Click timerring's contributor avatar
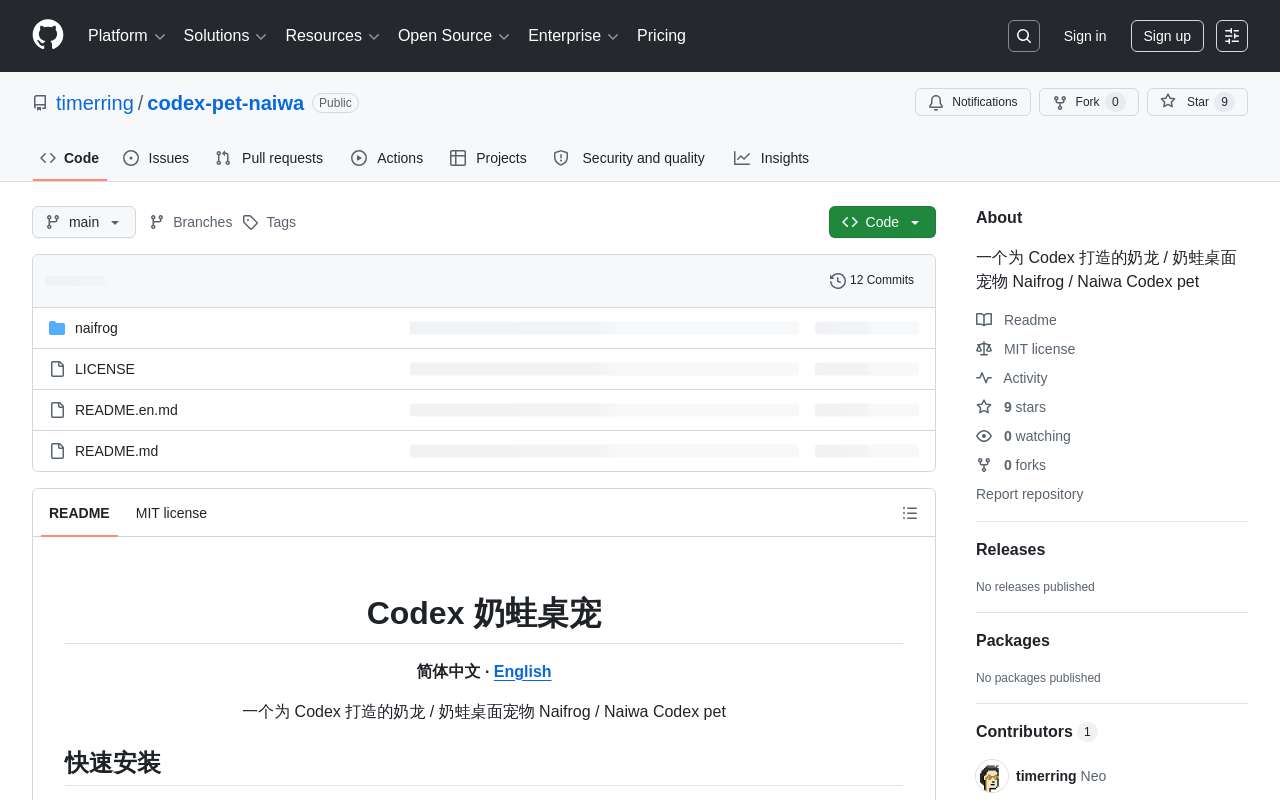This screenshot has height=800, width=1280. coord(992,776)
